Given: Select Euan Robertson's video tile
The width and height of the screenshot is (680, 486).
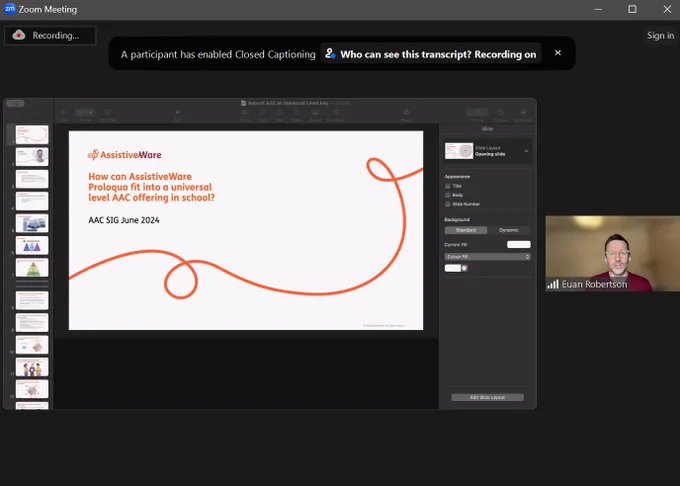Looking at the screenshot, I should (x=612, y=253).
